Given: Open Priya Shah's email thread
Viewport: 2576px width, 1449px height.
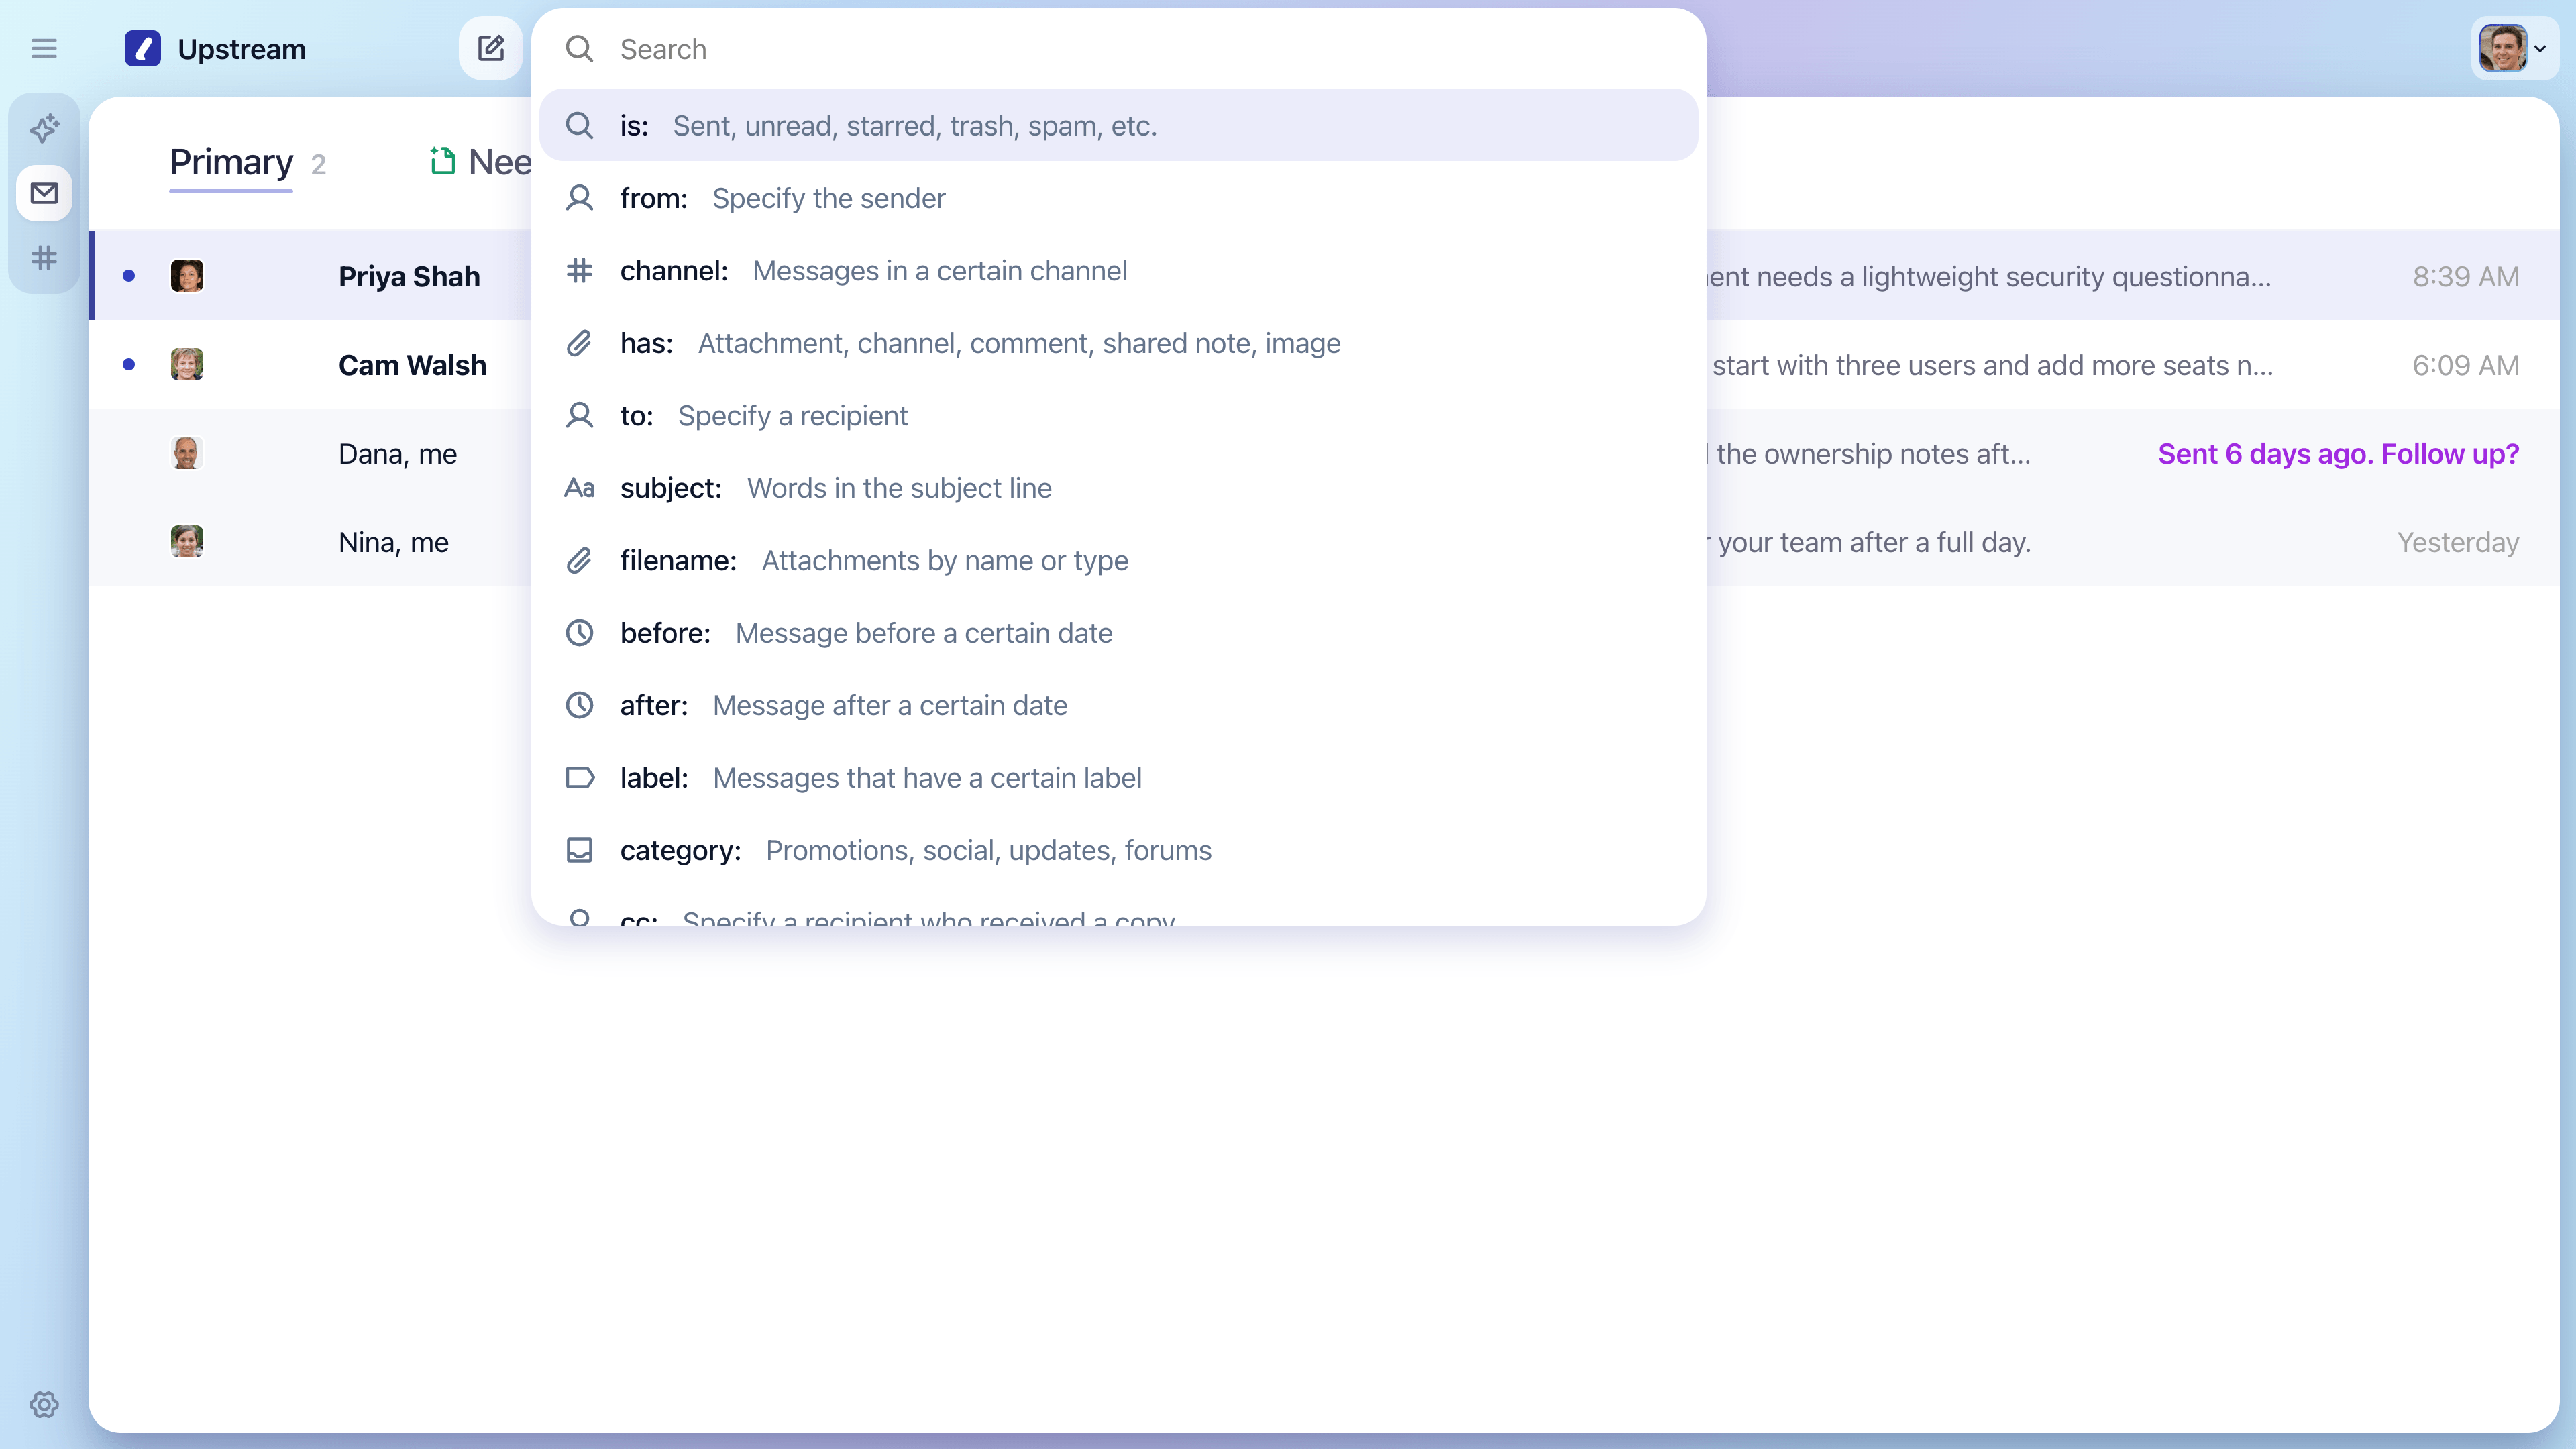Looking at the screenshot, I should [x=1324, y=276].
